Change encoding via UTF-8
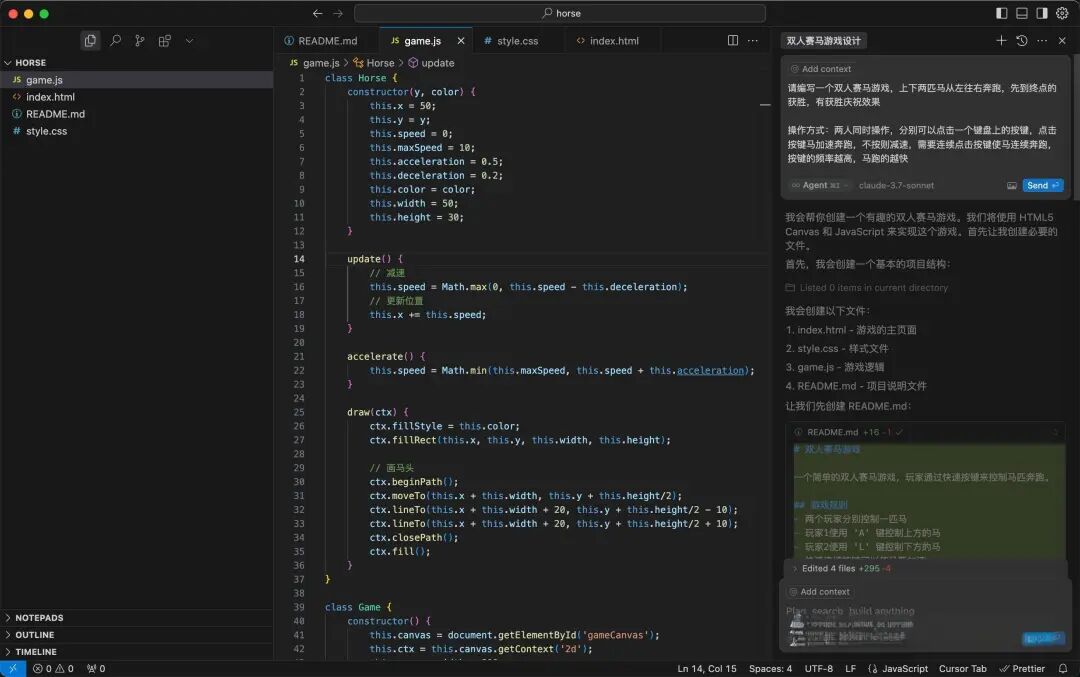 (x=818, y=669)
